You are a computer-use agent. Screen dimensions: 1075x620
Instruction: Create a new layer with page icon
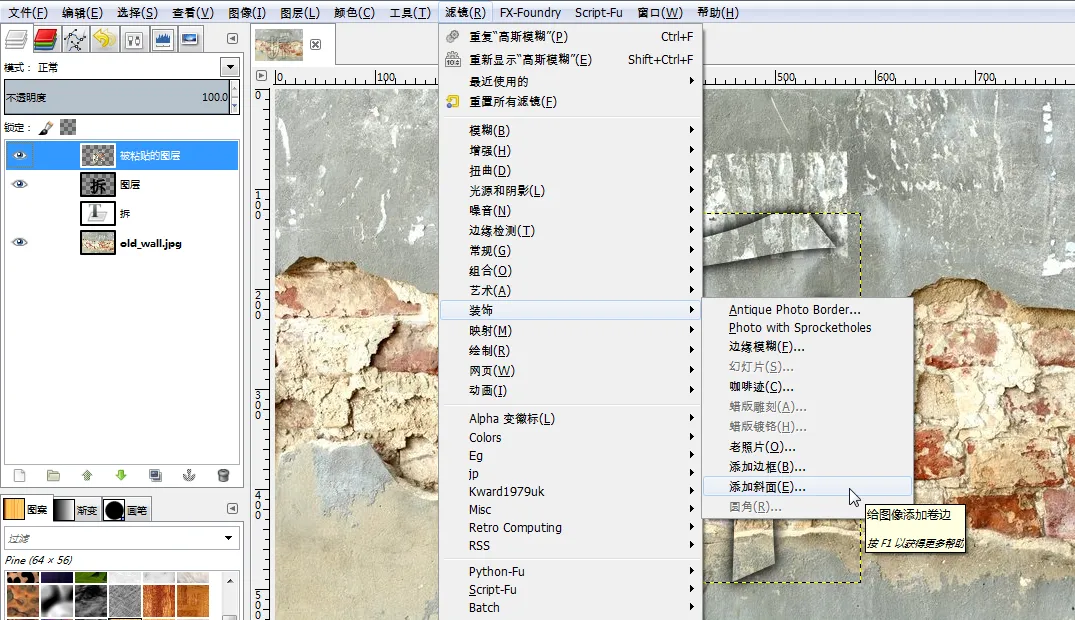[19, 475]
